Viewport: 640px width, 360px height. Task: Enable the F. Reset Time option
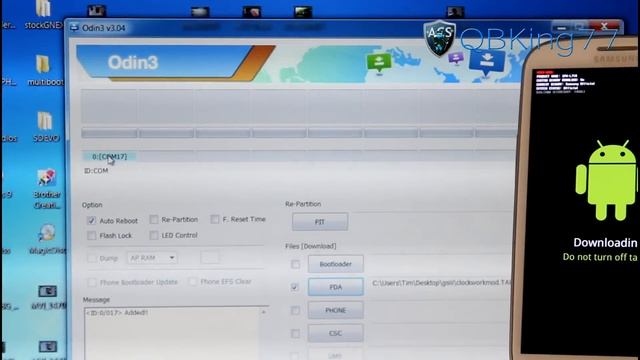point(215,219)
